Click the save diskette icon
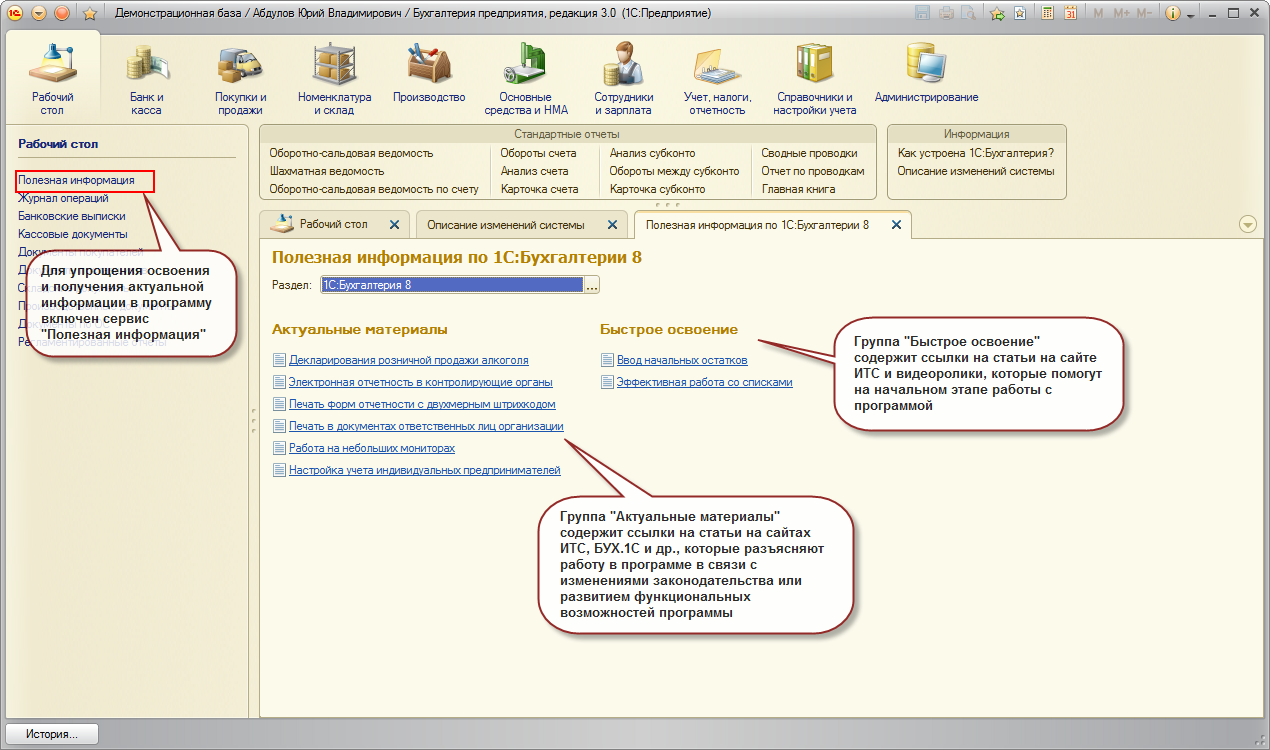The image size is (1270, 750). pos(921,14)
